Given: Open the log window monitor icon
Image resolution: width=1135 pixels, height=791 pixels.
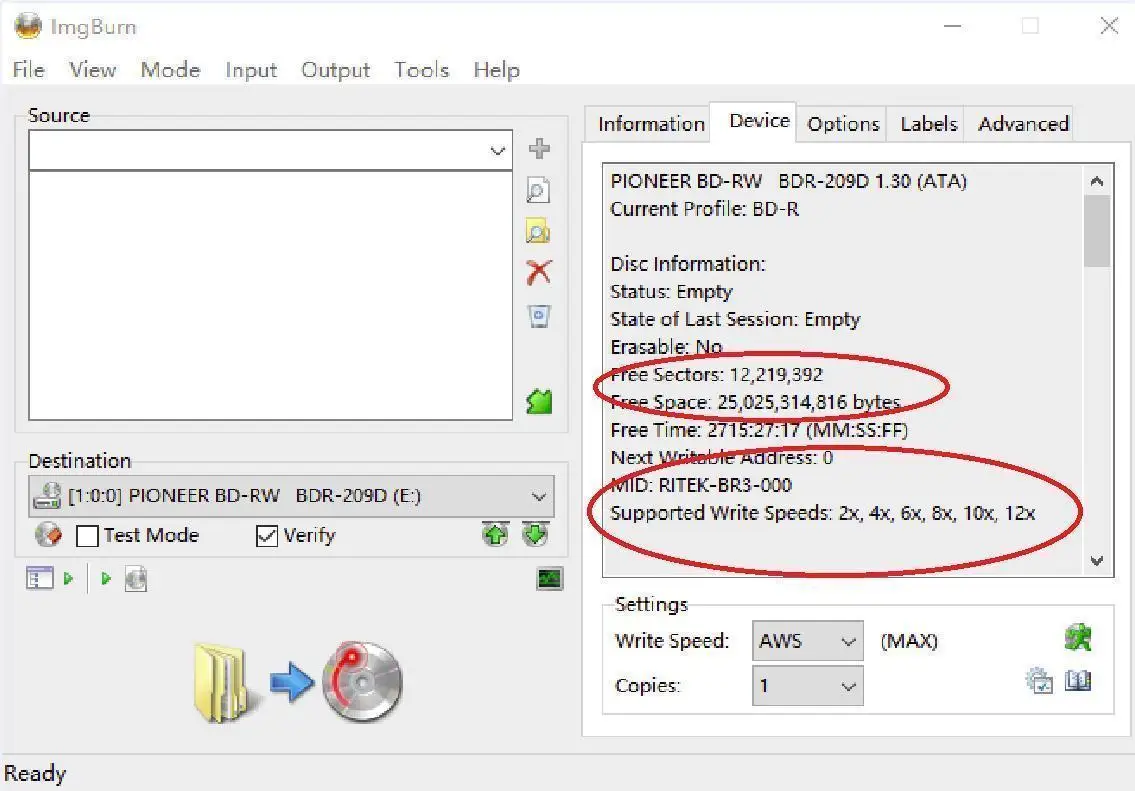Looking at the screenshot, I should coord(550,579).
